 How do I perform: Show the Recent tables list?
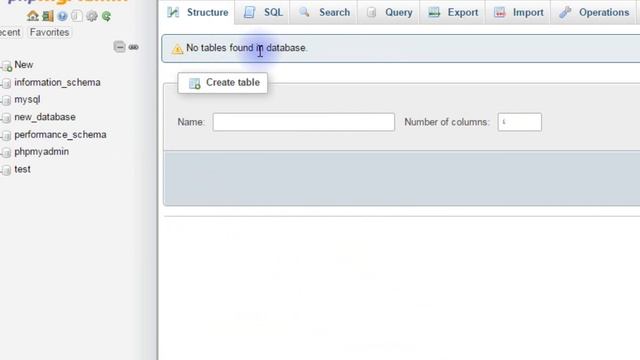click(9, 32)
